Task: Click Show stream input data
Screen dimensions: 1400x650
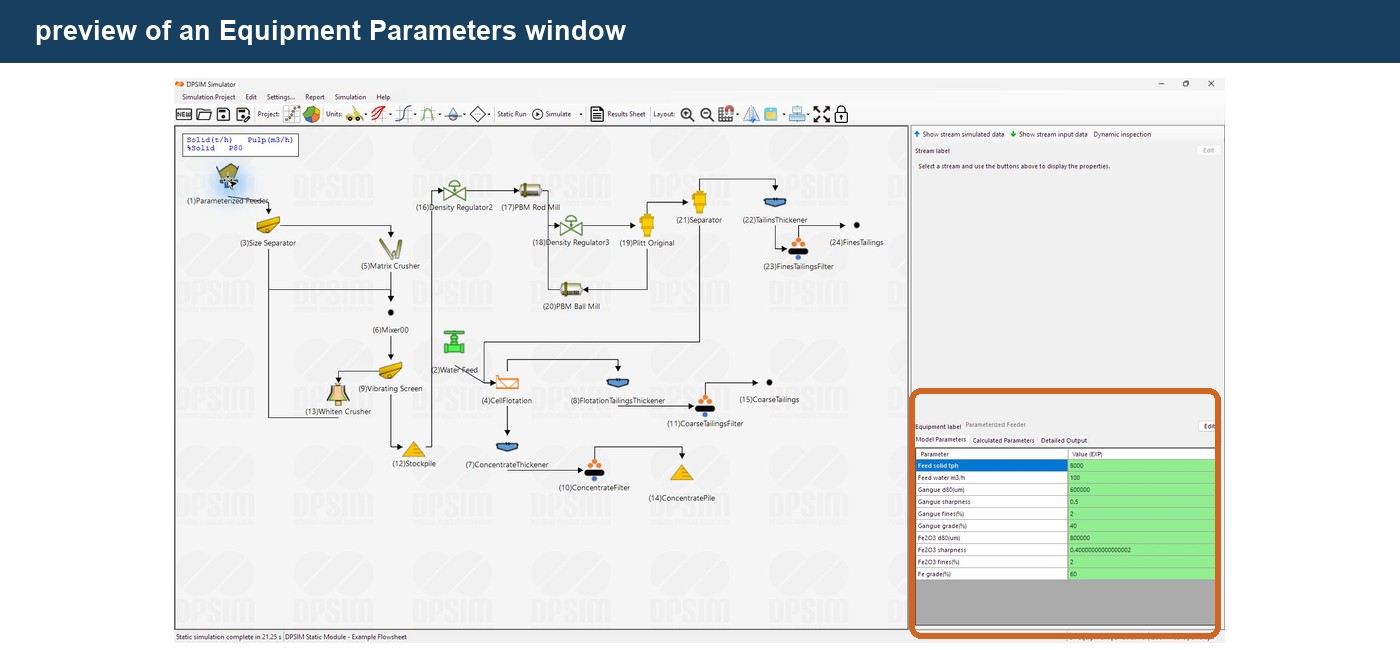Action: pyautogui.click(x=1049, y=134)
